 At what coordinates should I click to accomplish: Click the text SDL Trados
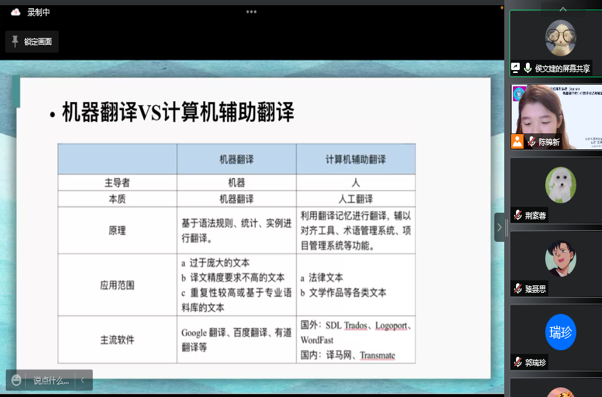point(346,326)
